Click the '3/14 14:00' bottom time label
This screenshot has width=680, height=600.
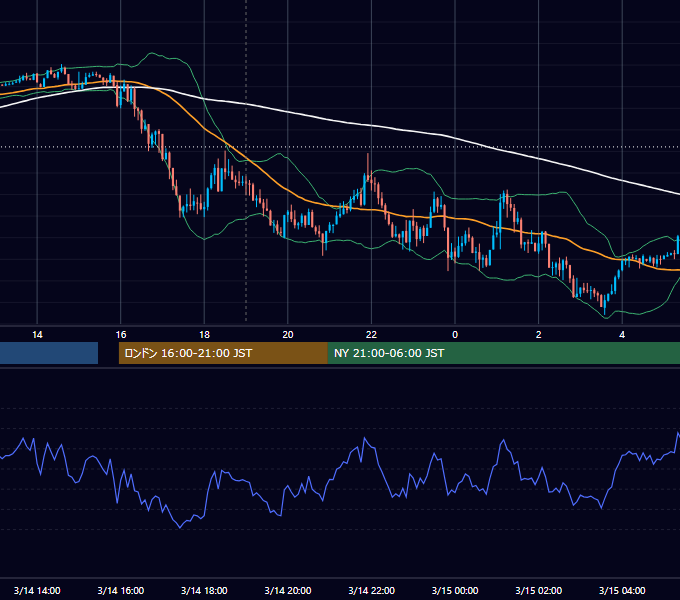(37, 590)
